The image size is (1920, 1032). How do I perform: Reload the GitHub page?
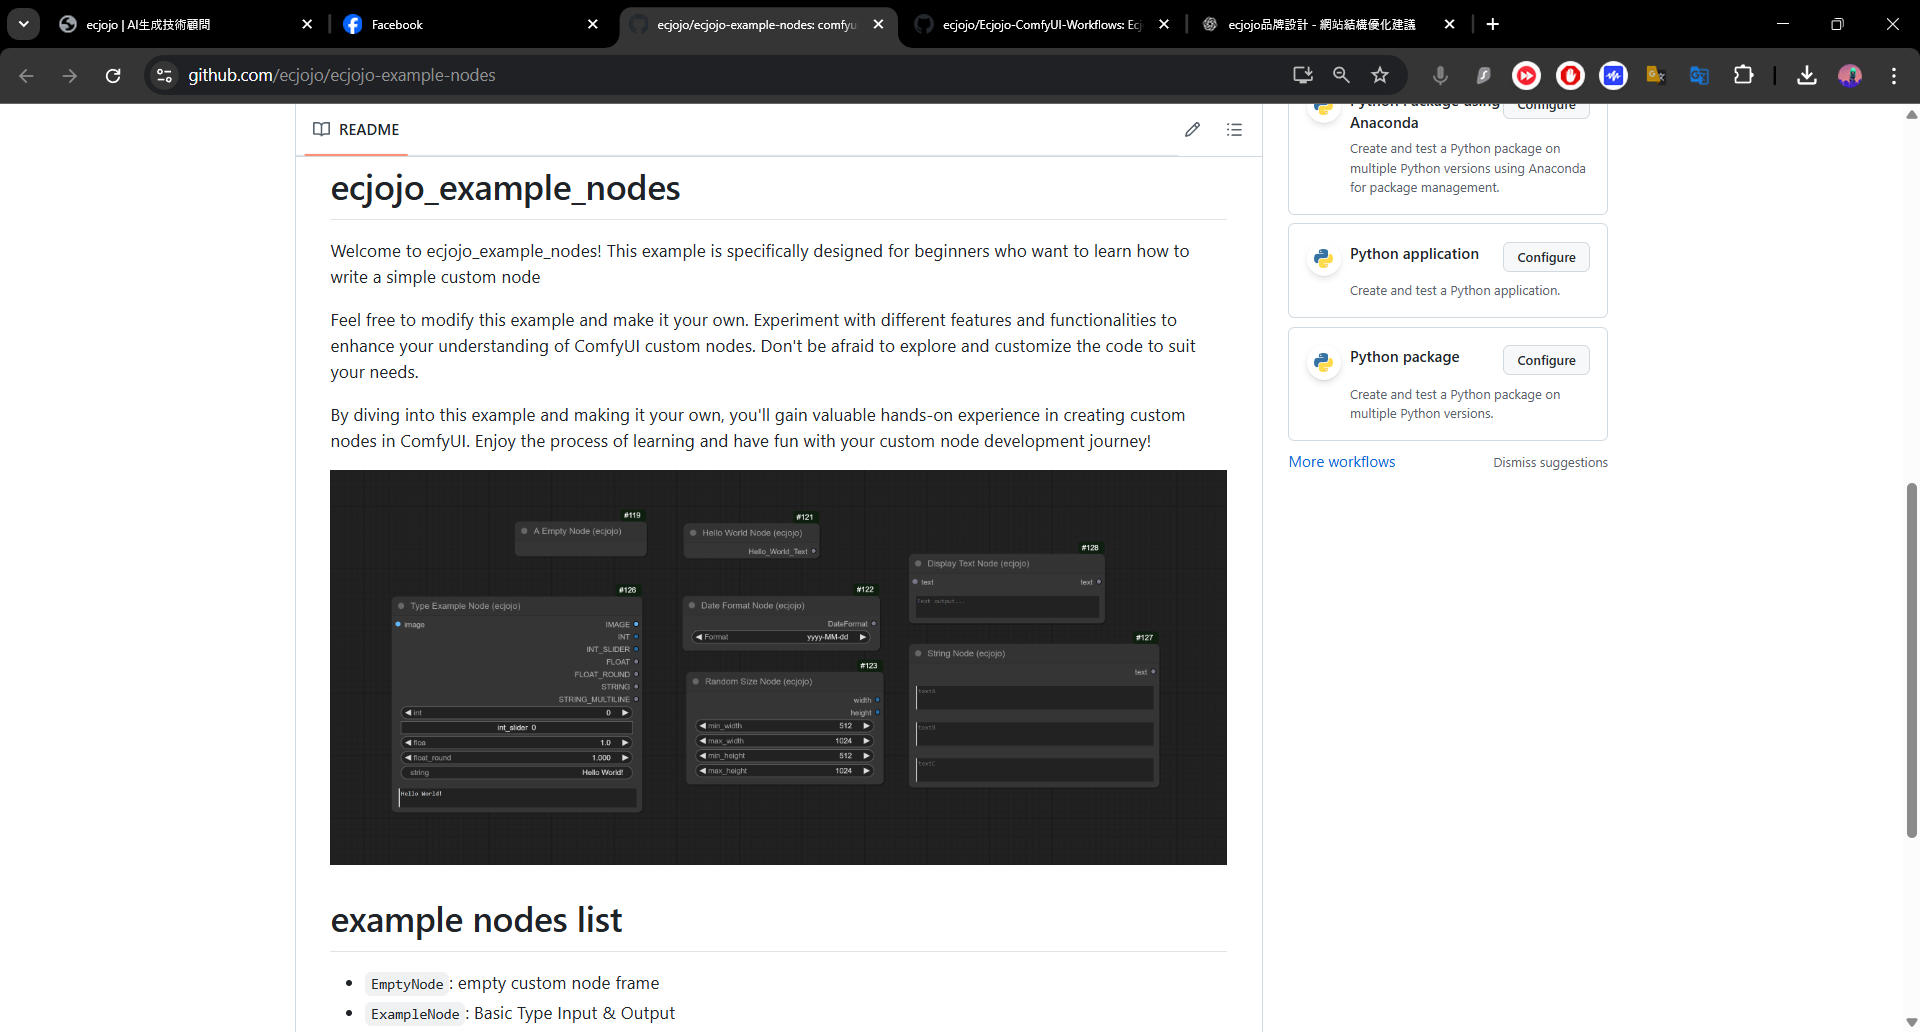click(113, 75)
